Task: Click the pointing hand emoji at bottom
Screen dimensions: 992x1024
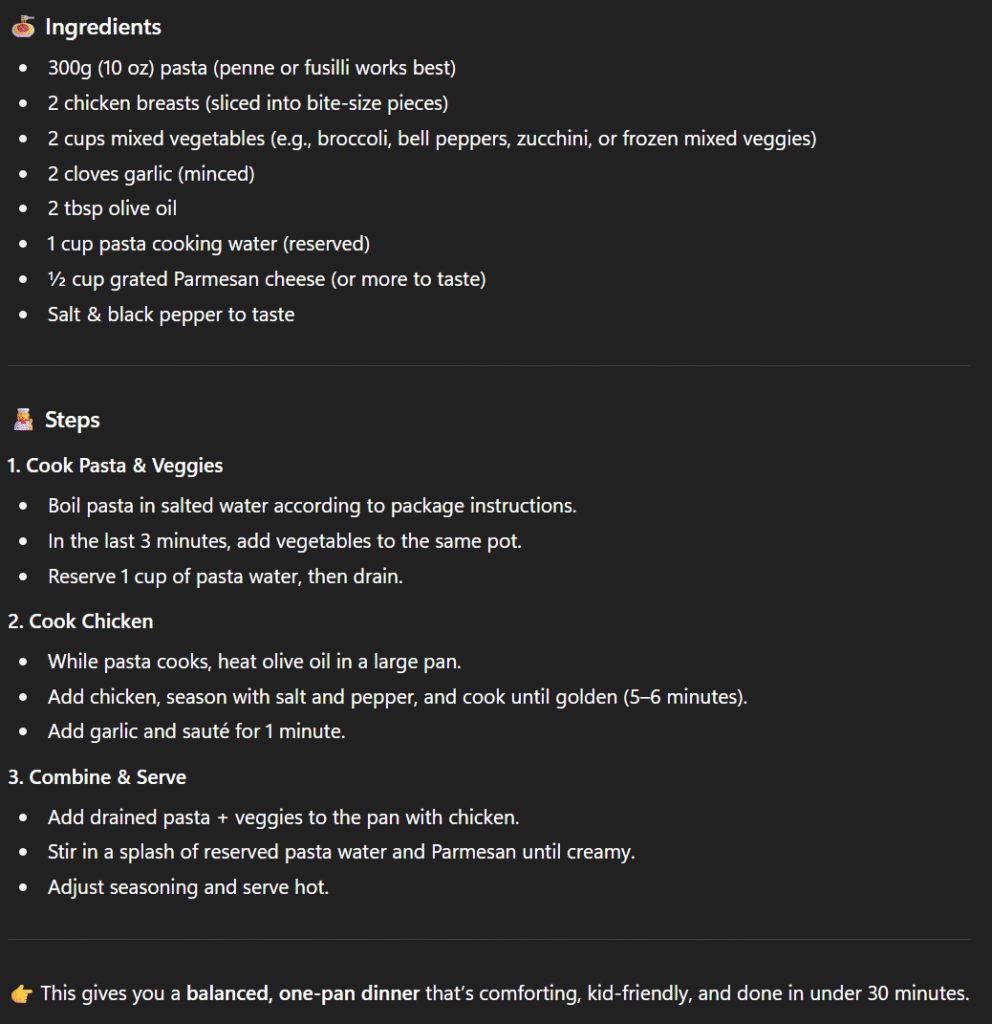Action: pos(21,994)
